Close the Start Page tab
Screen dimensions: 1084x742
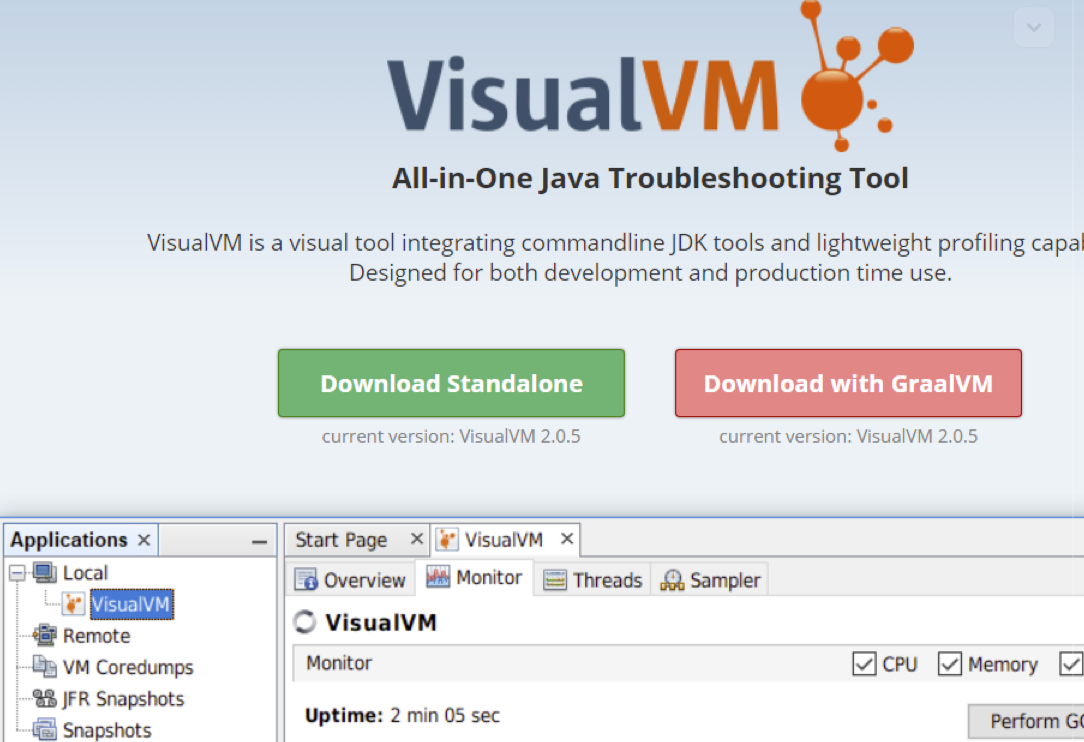pyautogui.click(x=417, y=540)
